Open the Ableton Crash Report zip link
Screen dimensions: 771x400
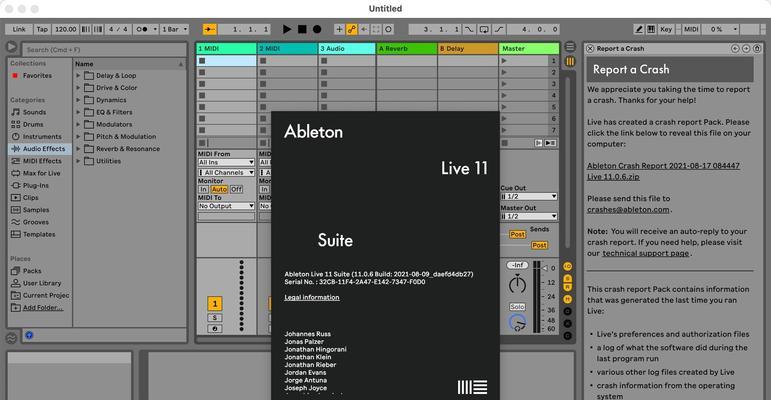pyautogui.click(x=663, y=171)
